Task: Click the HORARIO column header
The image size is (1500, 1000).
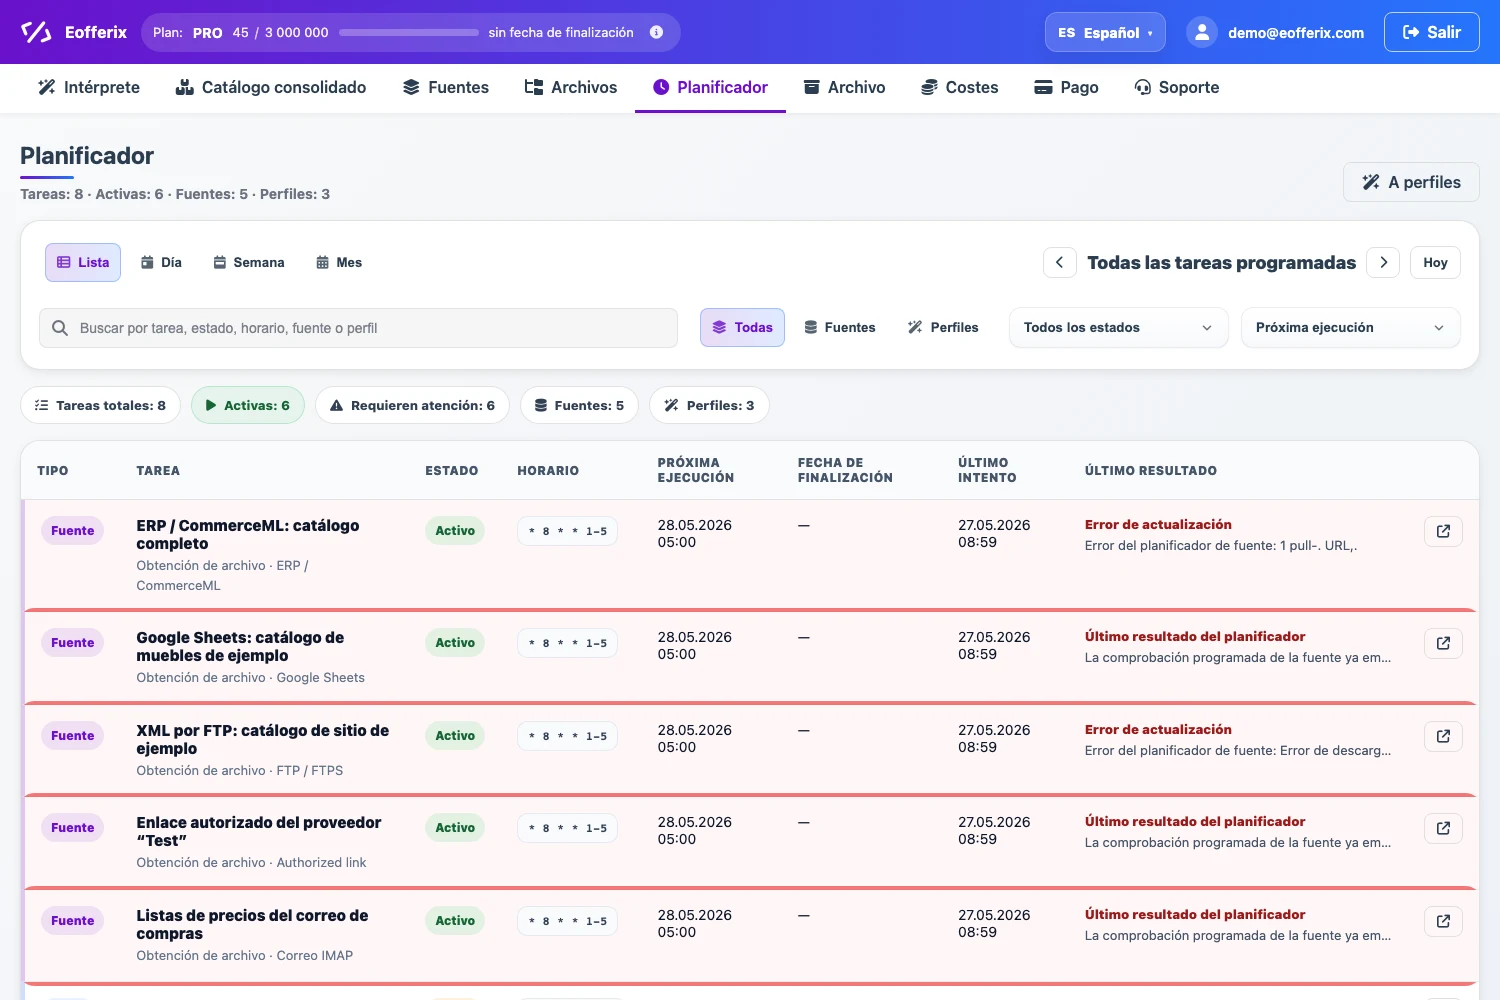Action: pos(548,470)
